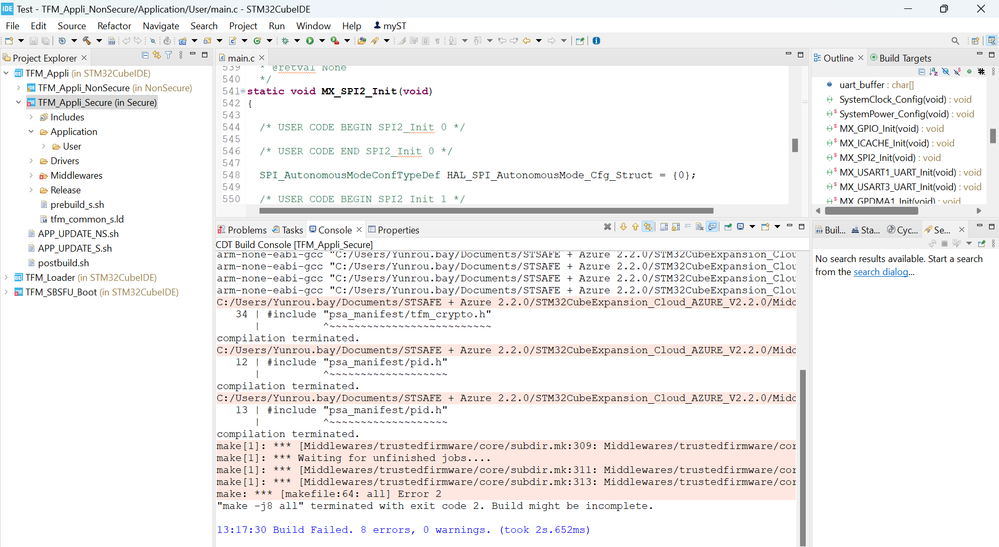Click the Back navigation yellow arrow icon
The height and width of the screenshot is (547, 999).
tap(527, 41)
